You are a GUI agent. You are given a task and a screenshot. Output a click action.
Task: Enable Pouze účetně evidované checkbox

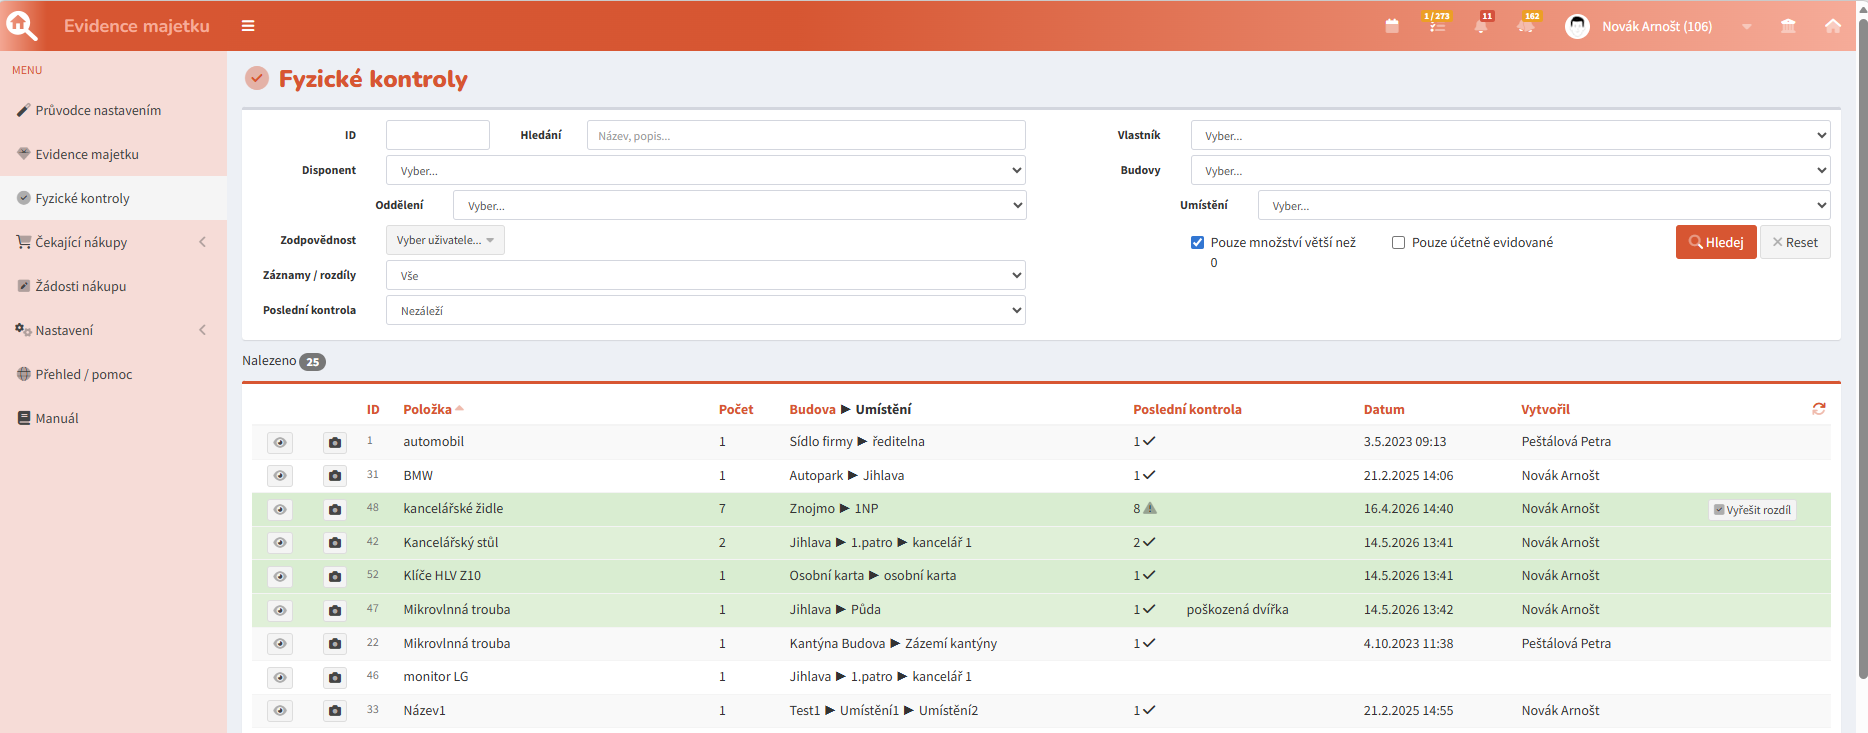point(1399,242)
